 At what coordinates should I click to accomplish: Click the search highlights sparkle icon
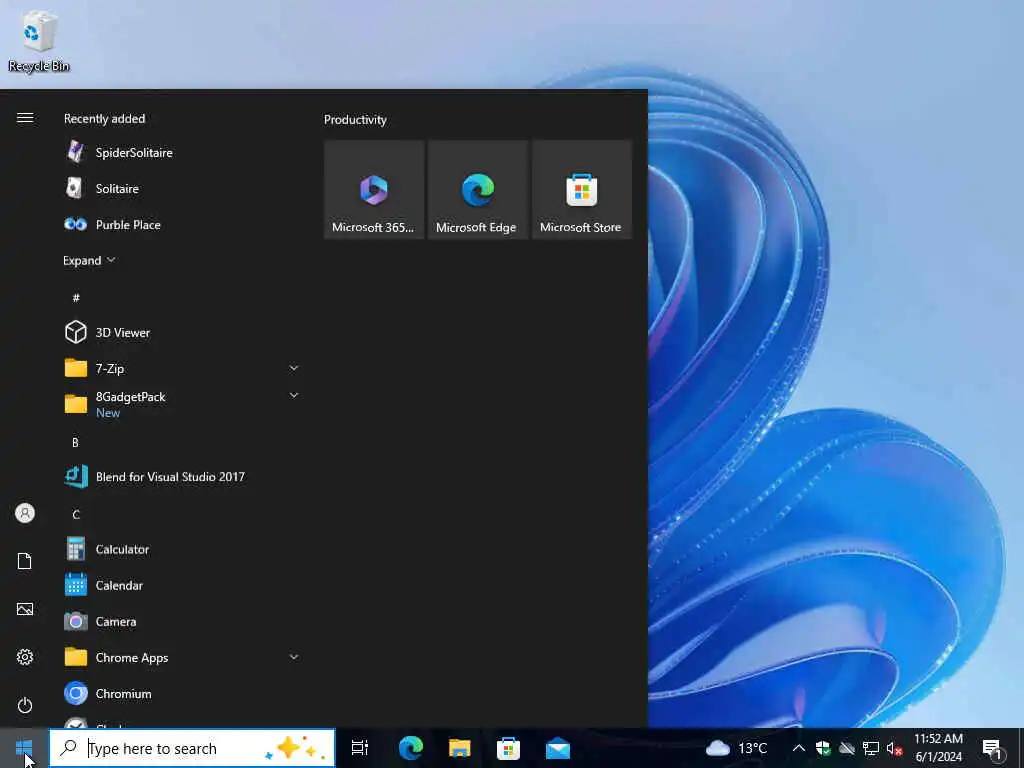click(x=293, y=748)
